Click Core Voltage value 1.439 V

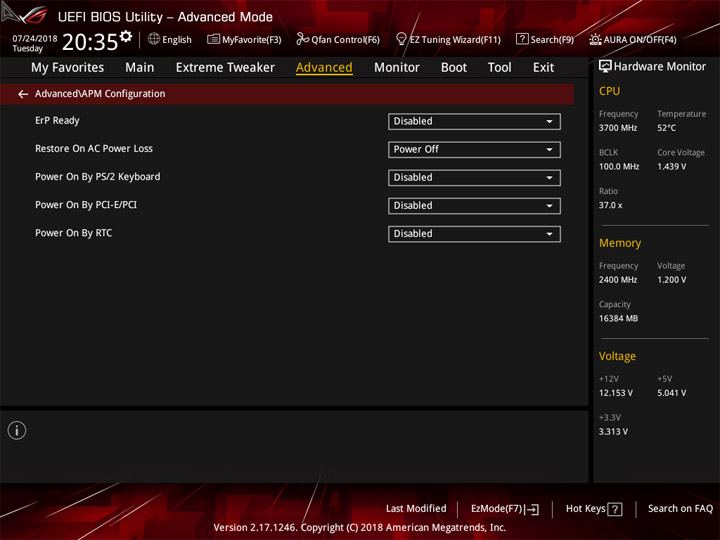671,167
